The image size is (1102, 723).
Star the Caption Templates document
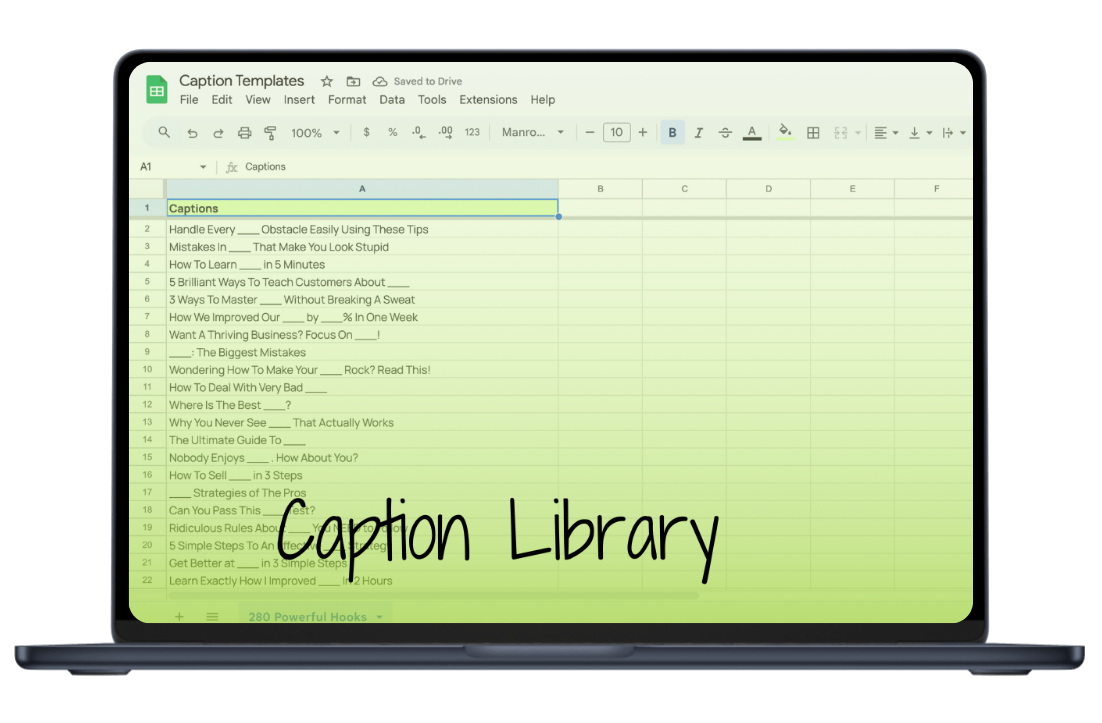327,81
